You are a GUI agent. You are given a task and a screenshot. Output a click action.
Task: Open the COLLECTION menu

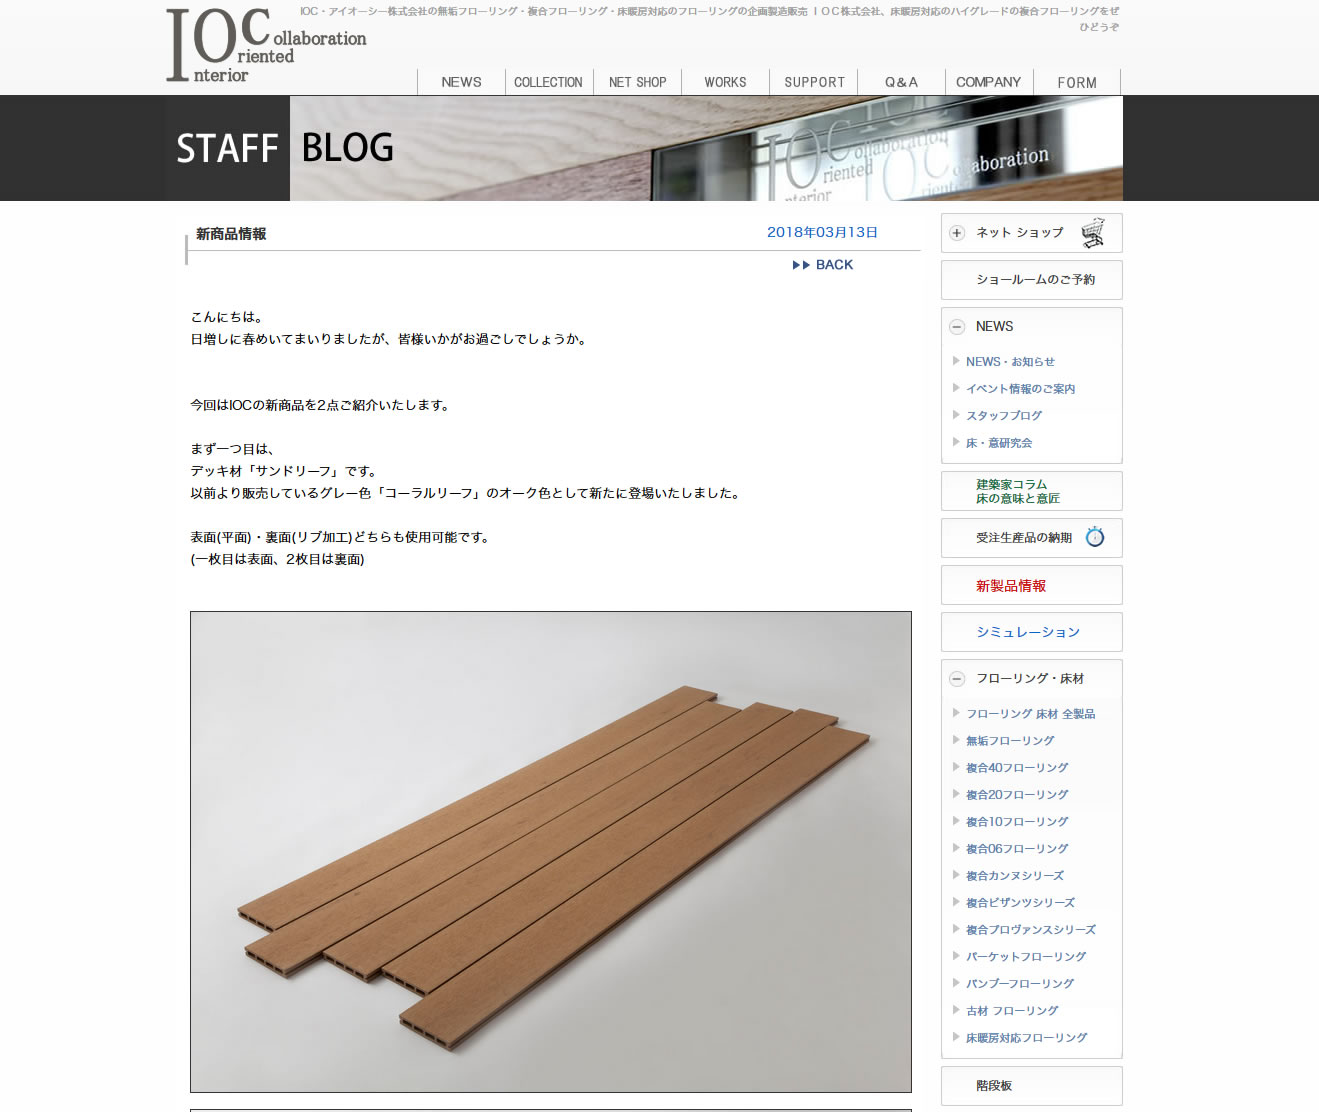(x=548, y=82)
